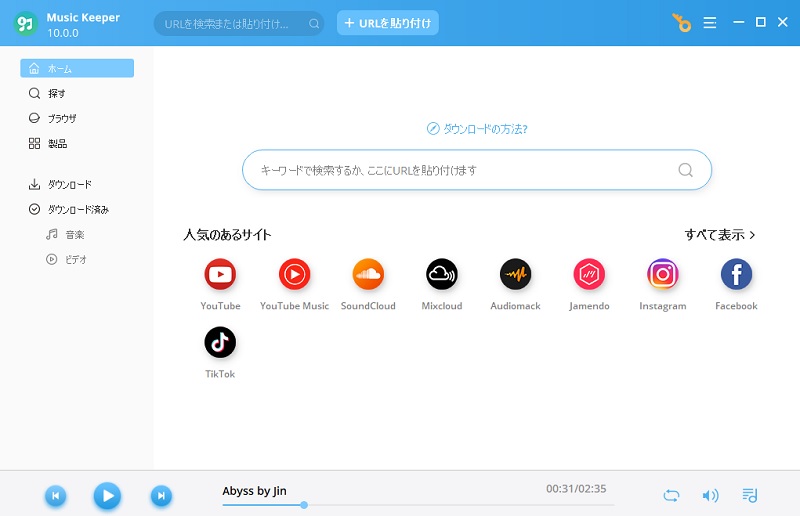Open the Audiomack site icon
Image resolution: width=800 pixels, height=516 pixels.
pos(515,274)
